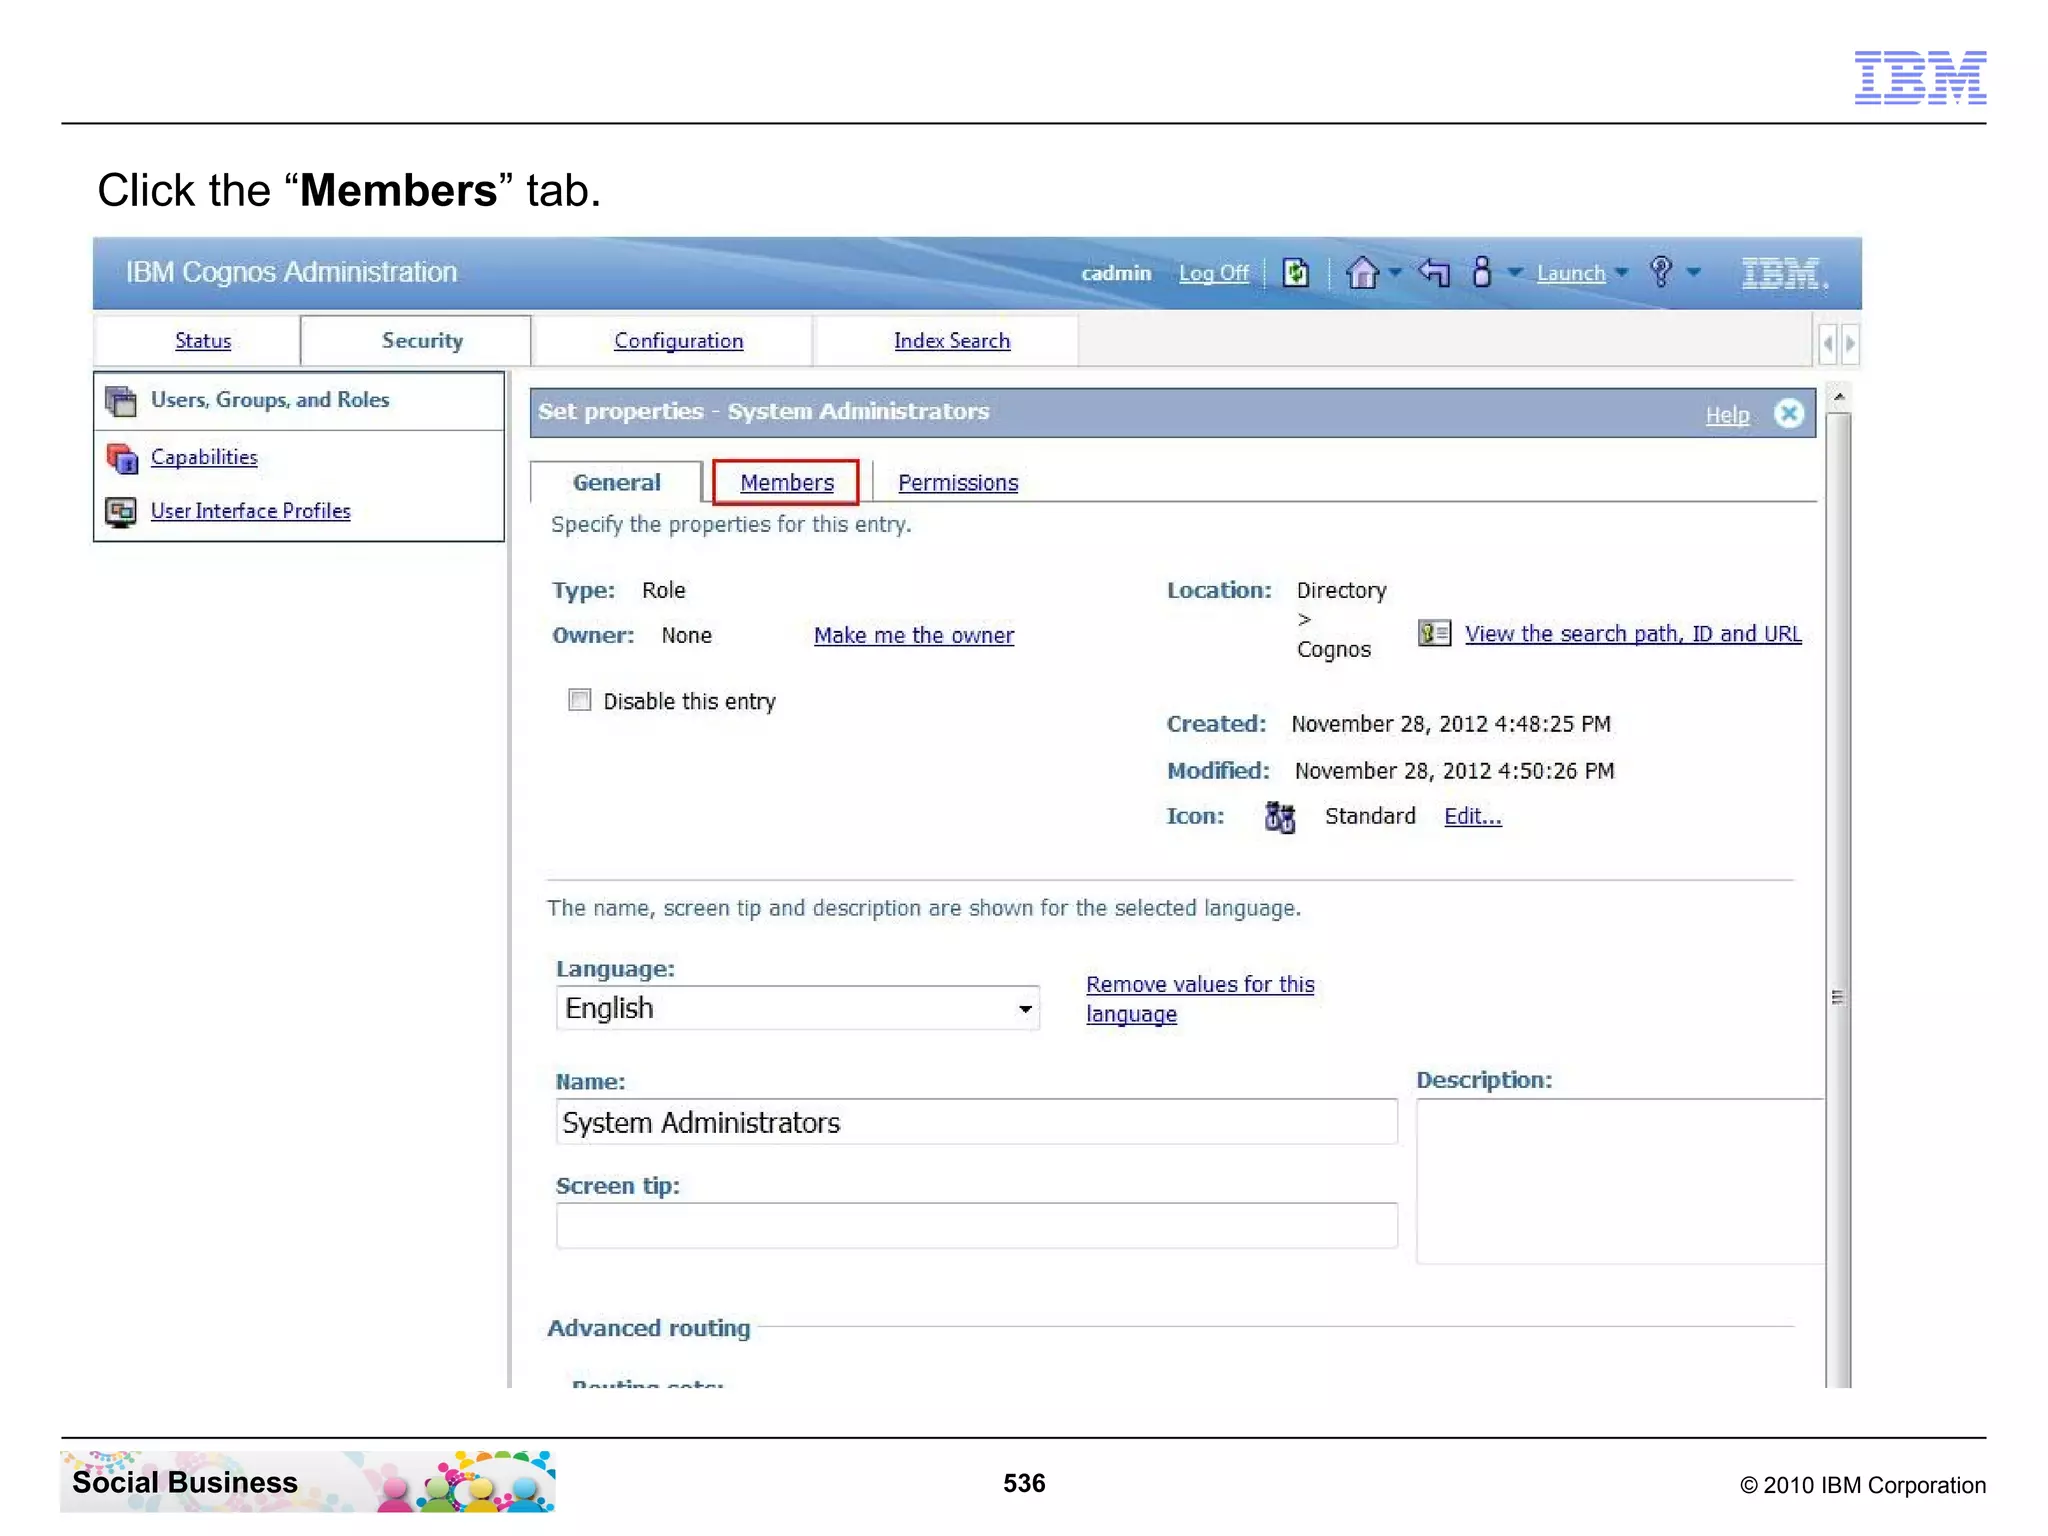Click the Standard role icon image

tap(1279, 817)
